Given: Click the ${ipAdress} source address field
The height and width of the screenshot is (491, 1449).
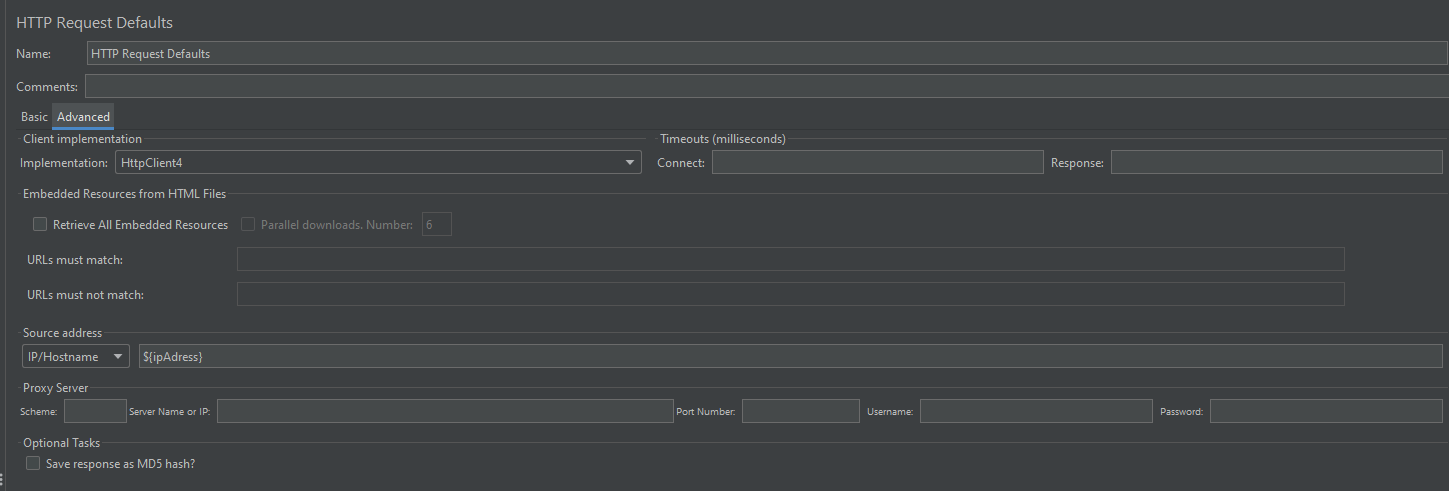Looking at the screenshot, I should pyautogui.click(x=790, y=356).
